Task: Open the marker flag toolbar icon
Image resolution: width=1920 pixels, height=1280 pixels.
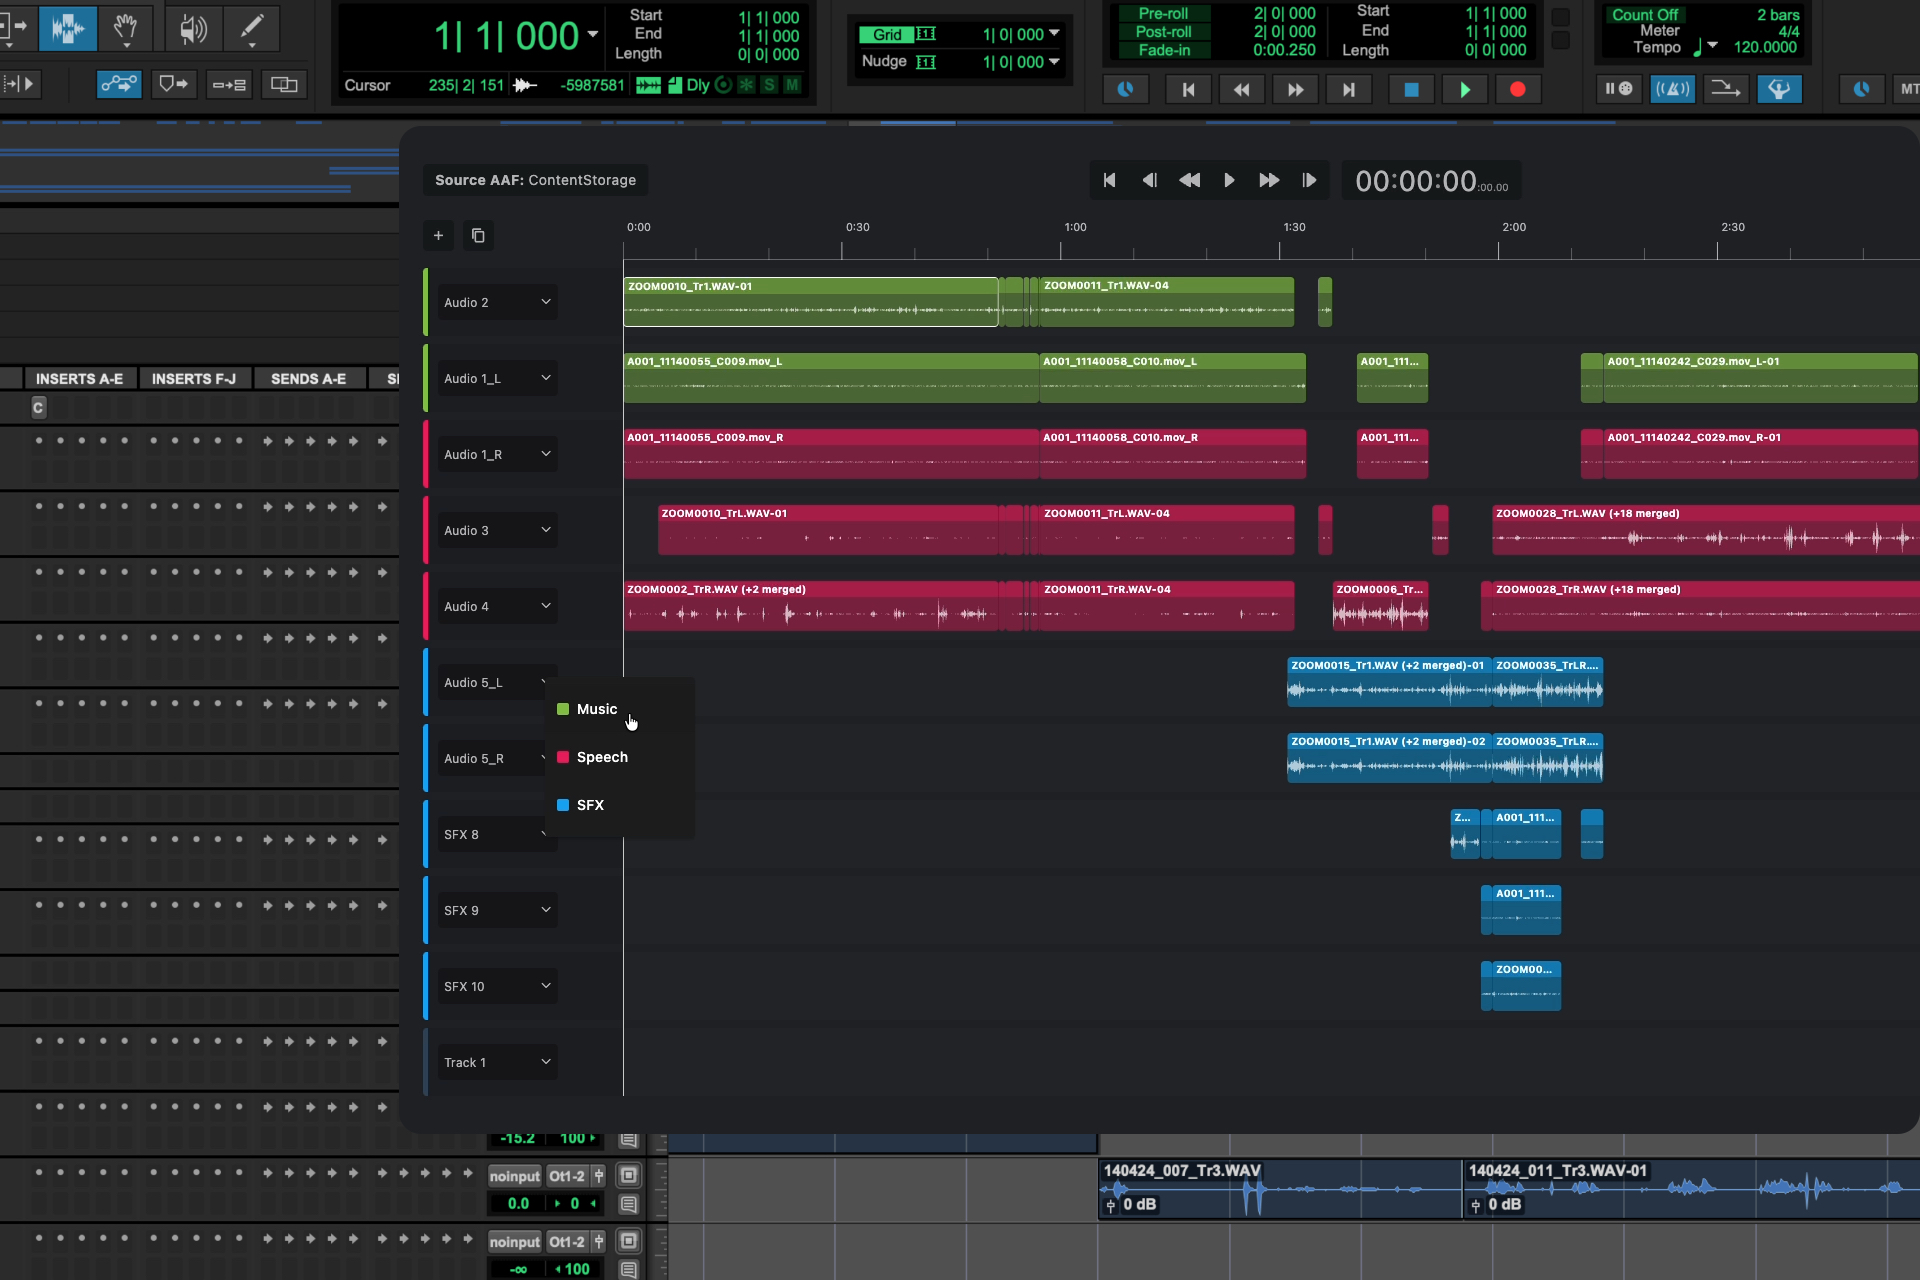Action: click(x=173, y=84)
